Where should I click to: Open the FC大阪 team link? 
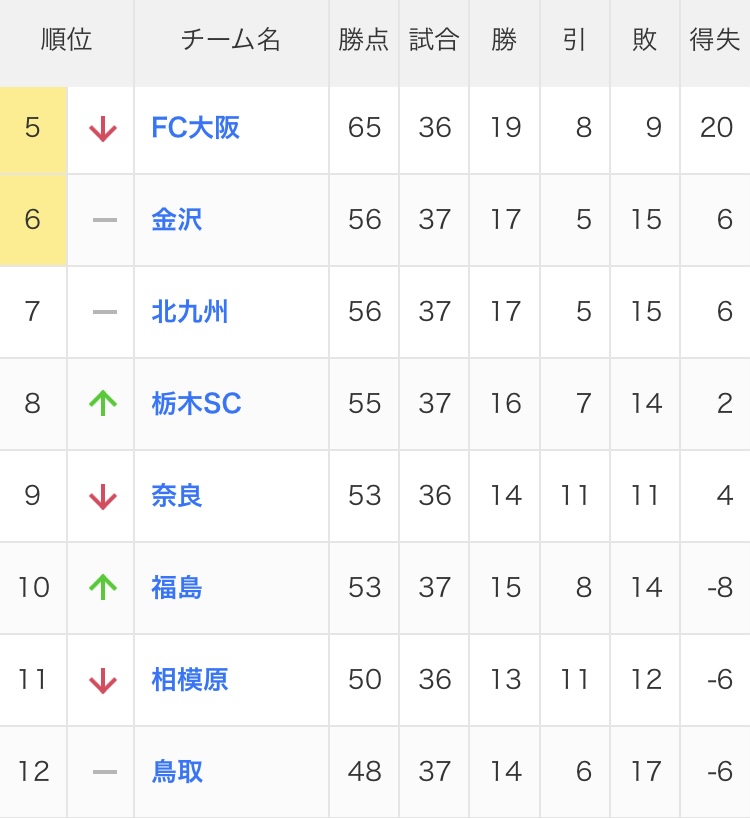pos(195,128)
